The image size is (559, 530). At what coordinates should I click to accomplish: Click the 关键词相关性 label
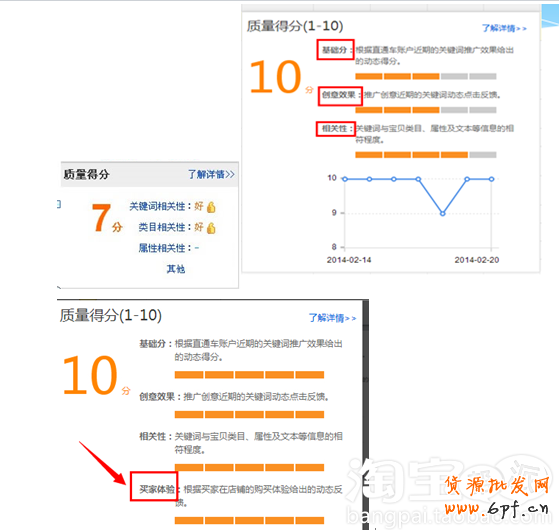coord(157,206)
